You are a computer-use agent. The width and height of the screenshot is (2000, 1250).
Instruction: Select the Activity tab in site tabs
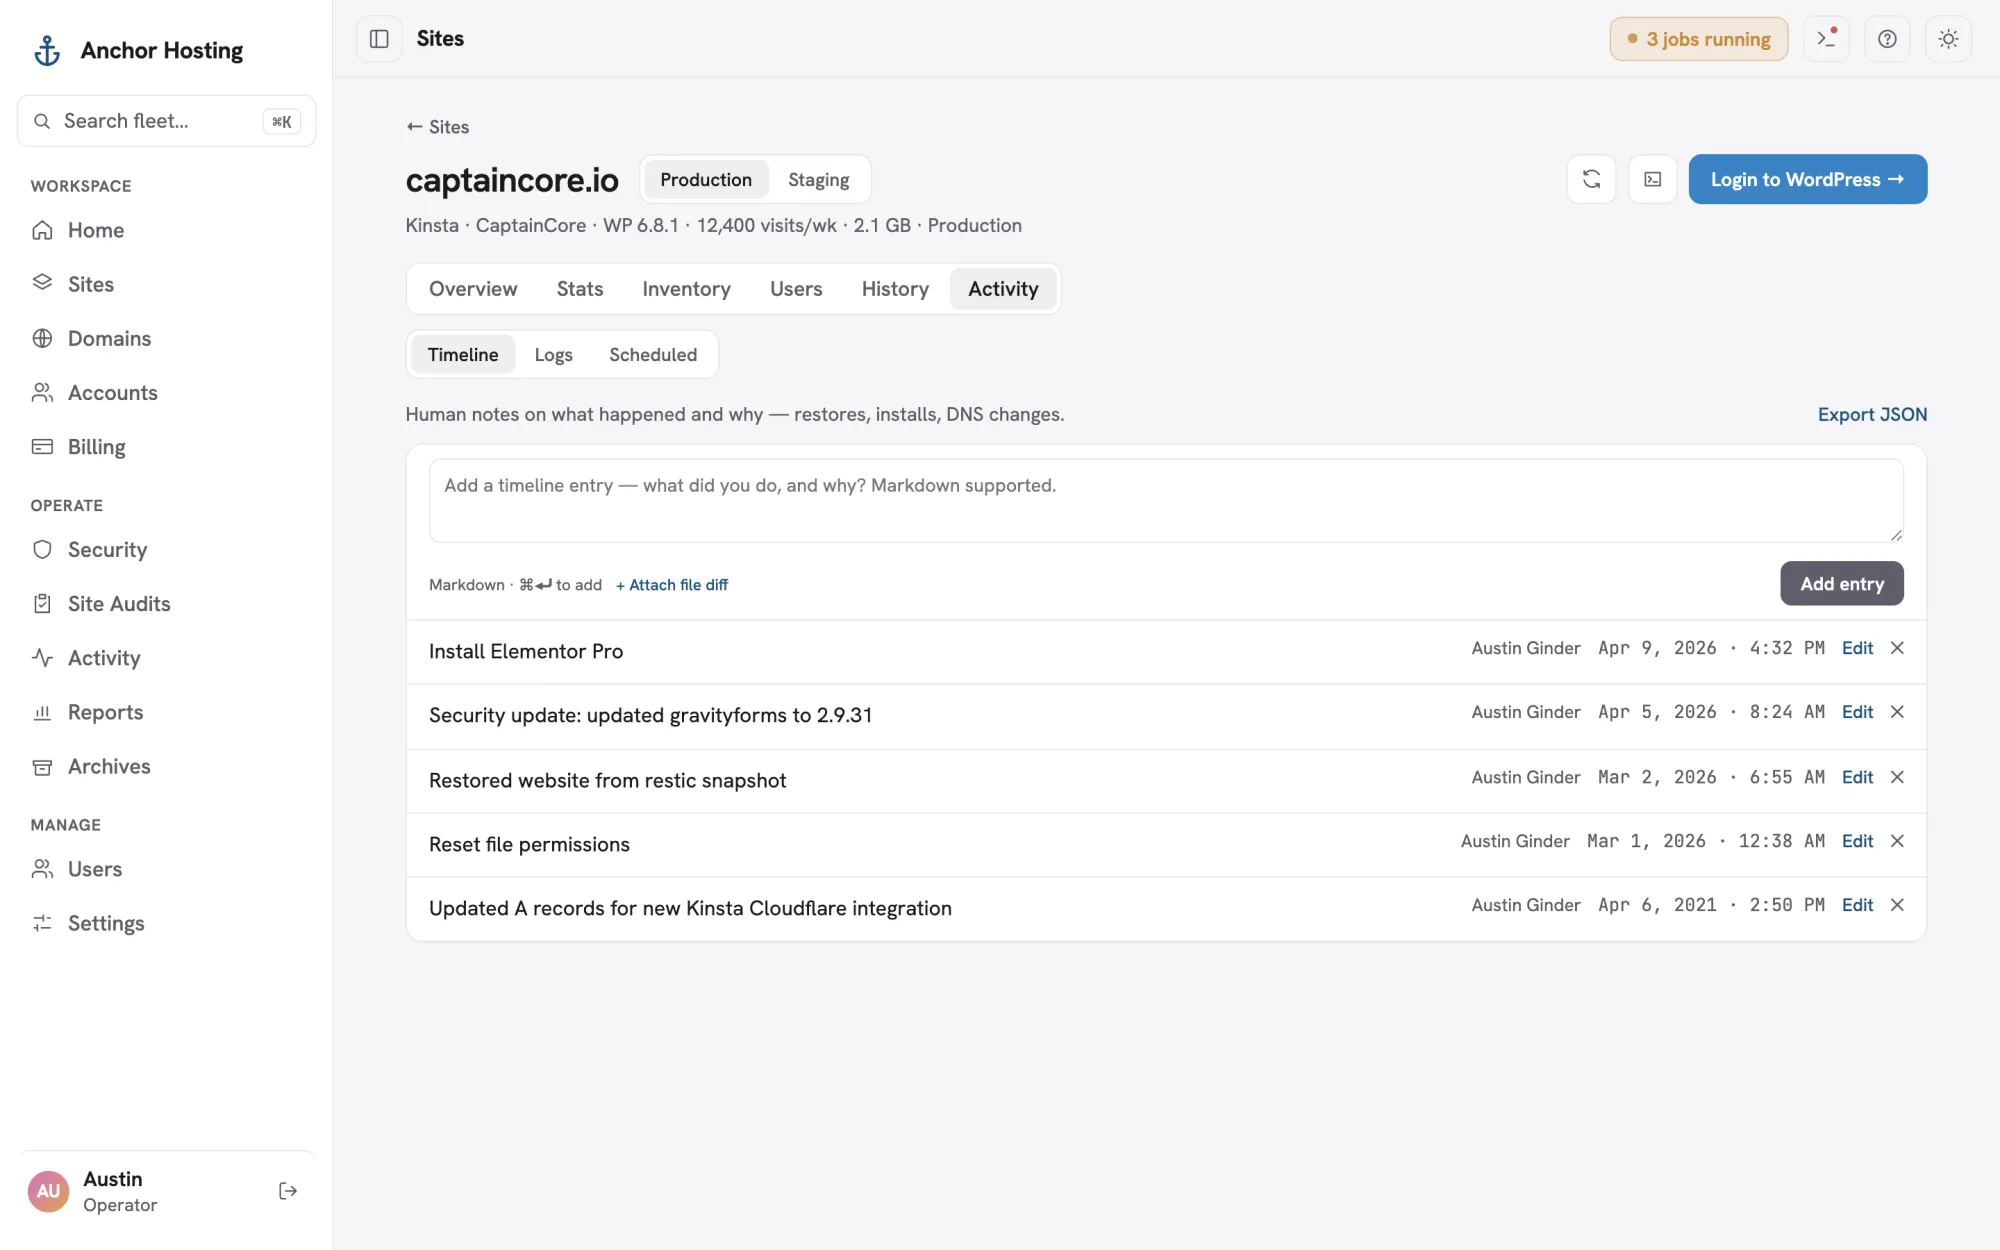click(x=1003, y=289)
